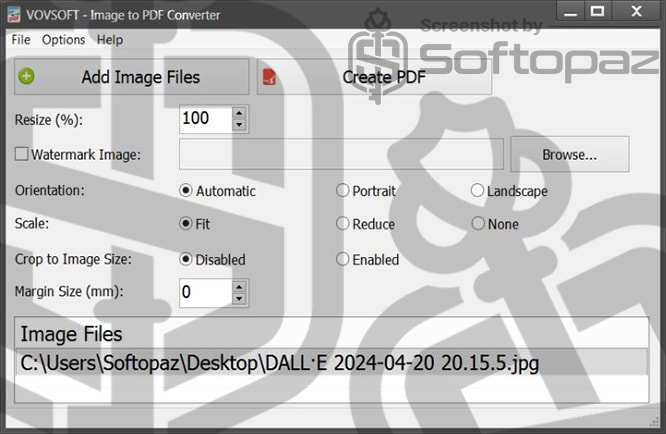
Task: Maximize the Image to PDF Converter window
Action: point(597,11)
